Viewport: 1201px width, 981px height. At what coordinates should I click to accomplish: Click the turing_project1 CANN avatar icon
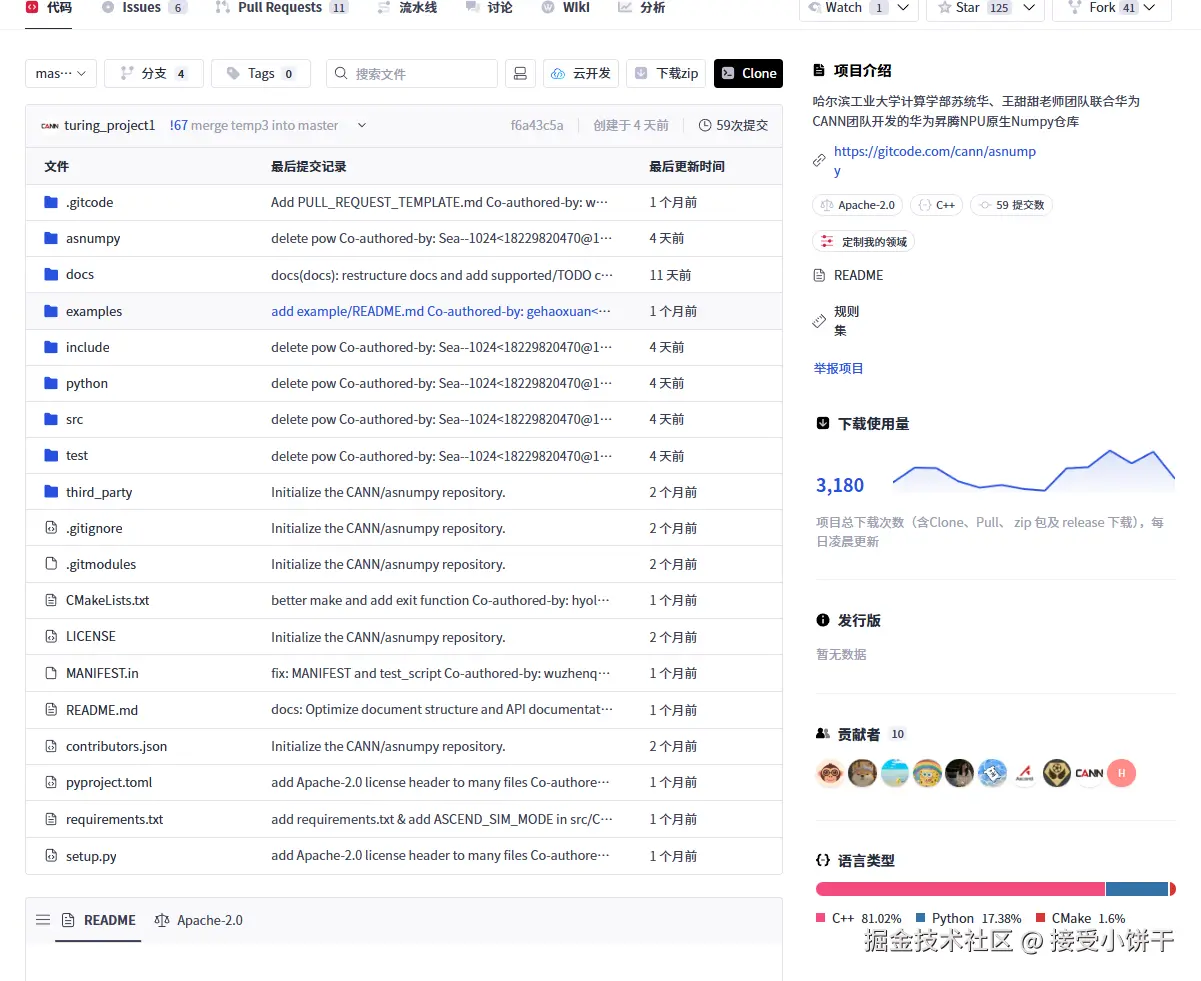[50, 126]
